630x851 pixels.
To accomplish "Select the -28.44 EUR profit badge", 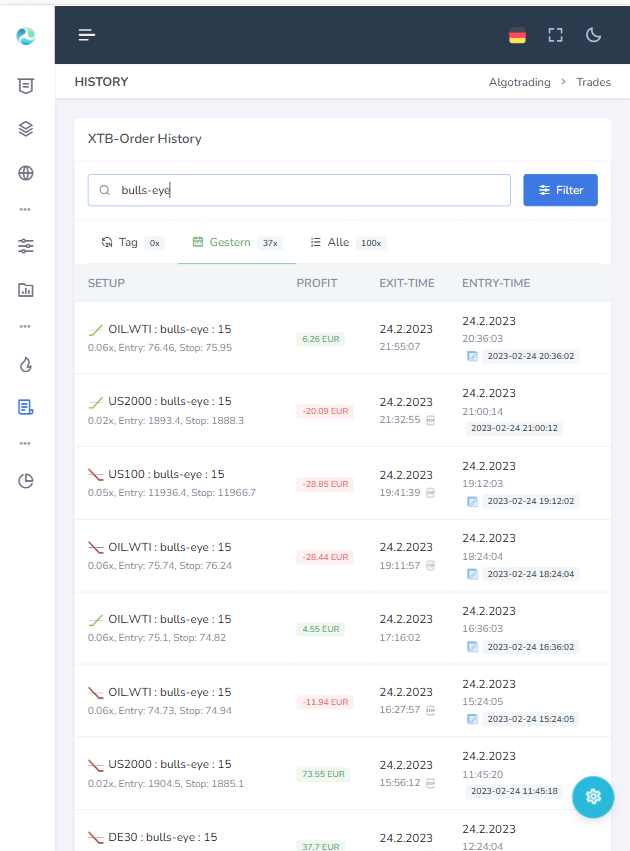I will [x=325, y=557].
